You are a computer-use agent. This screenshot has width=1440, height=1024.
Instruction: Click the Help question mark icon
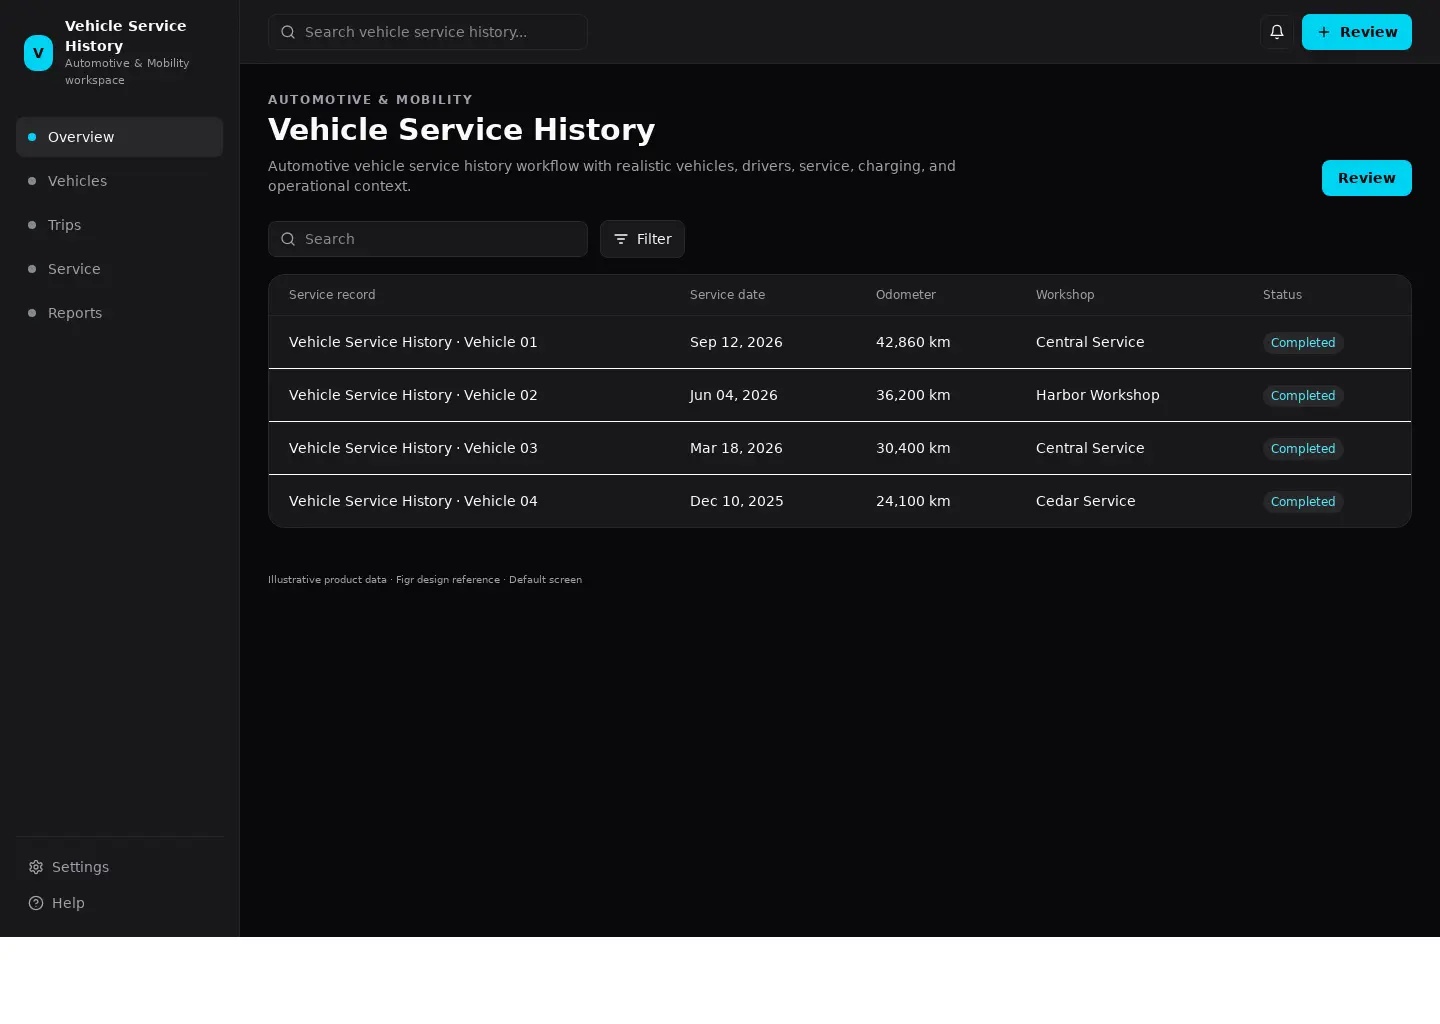[x=36, y=903]
